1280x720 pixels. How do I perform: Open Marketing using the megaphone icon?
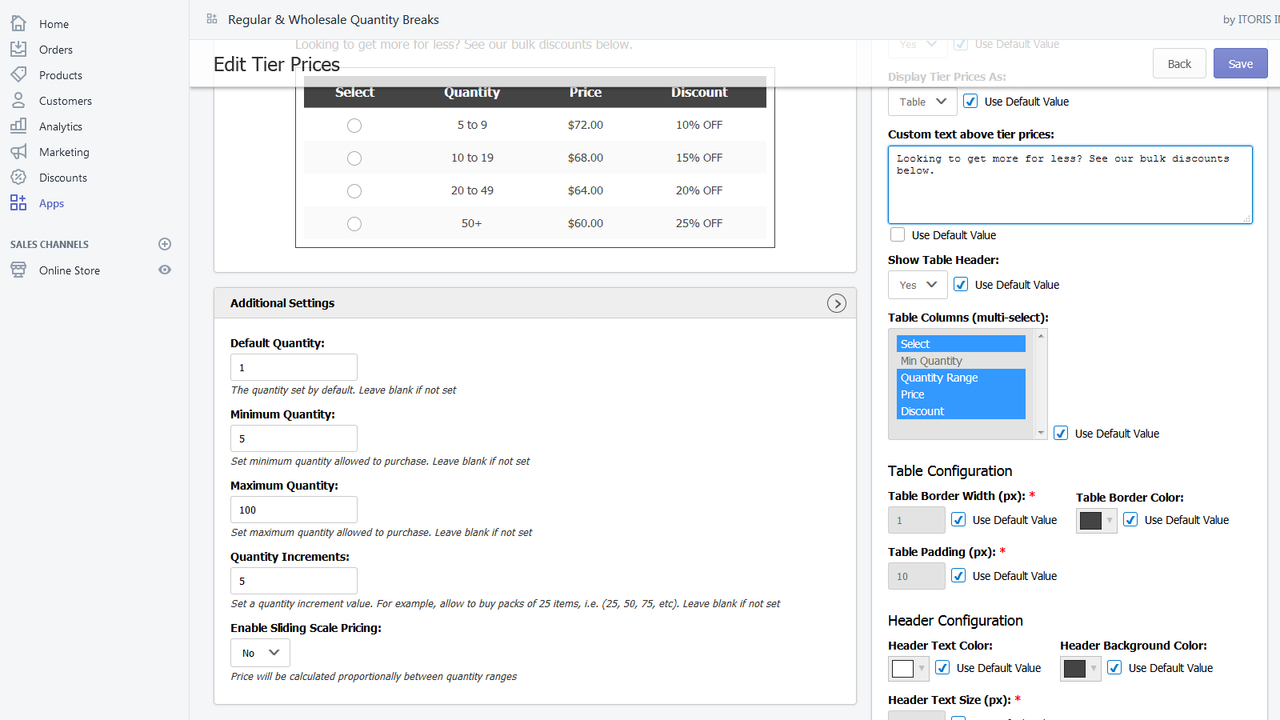(18, 151)
